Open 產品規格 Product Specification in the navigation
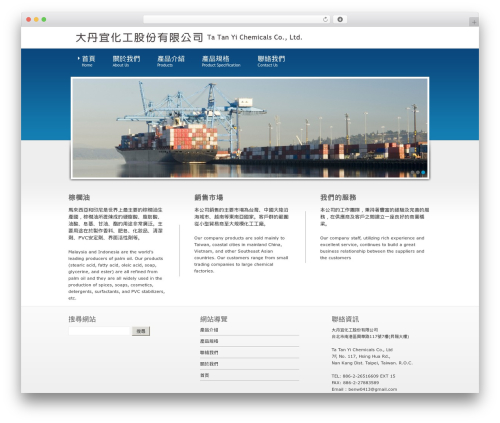 (221, 61)
